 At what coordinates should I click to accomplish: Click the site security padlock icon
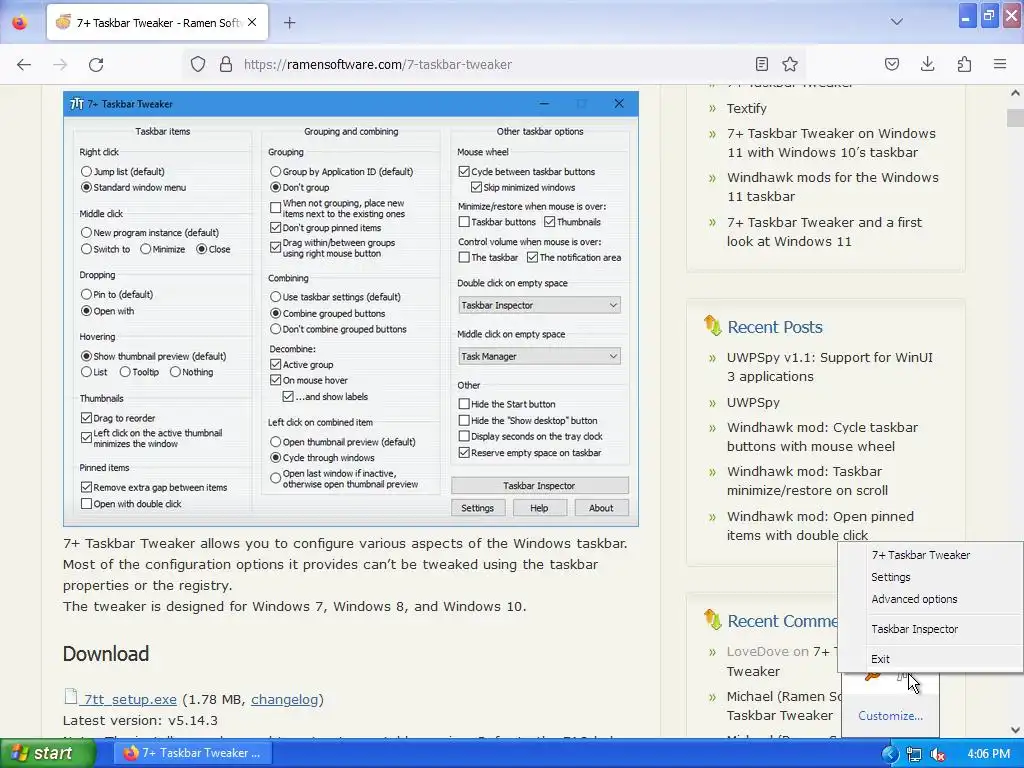coord(225,64)
